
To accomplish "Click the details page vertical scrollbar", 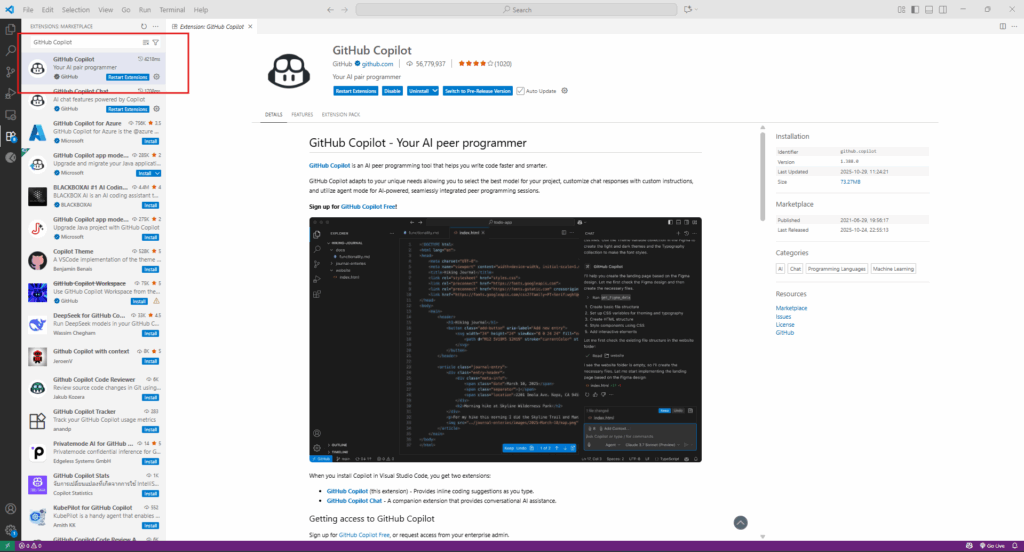I will (x=762, y=177).
